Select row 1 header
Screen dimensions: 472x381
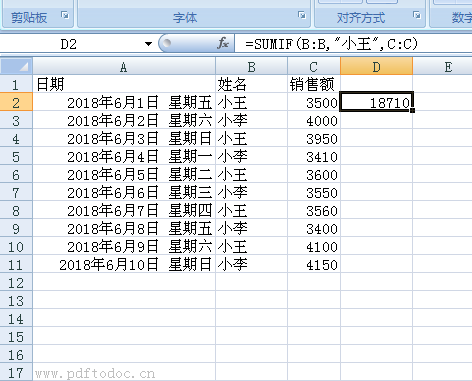[x=16, y=84]
